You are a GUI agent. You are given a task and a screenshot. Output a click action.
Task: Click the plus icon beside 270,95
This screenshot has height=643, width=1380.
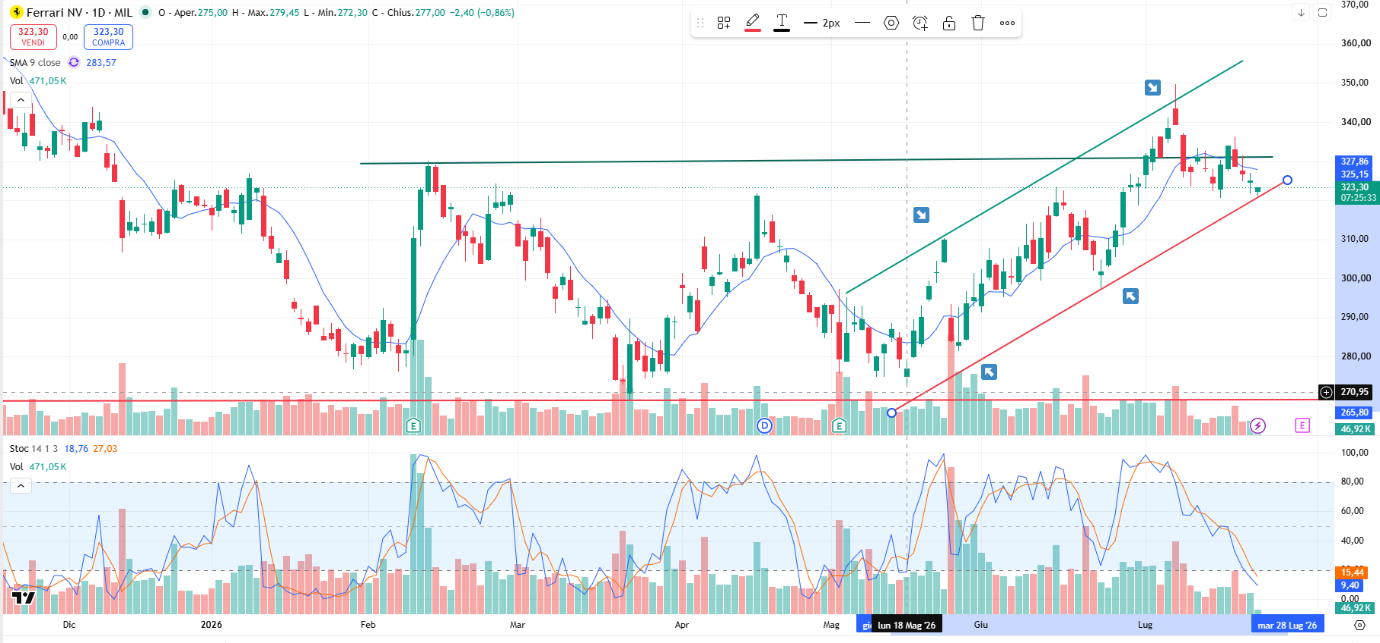pos(1326,393)
